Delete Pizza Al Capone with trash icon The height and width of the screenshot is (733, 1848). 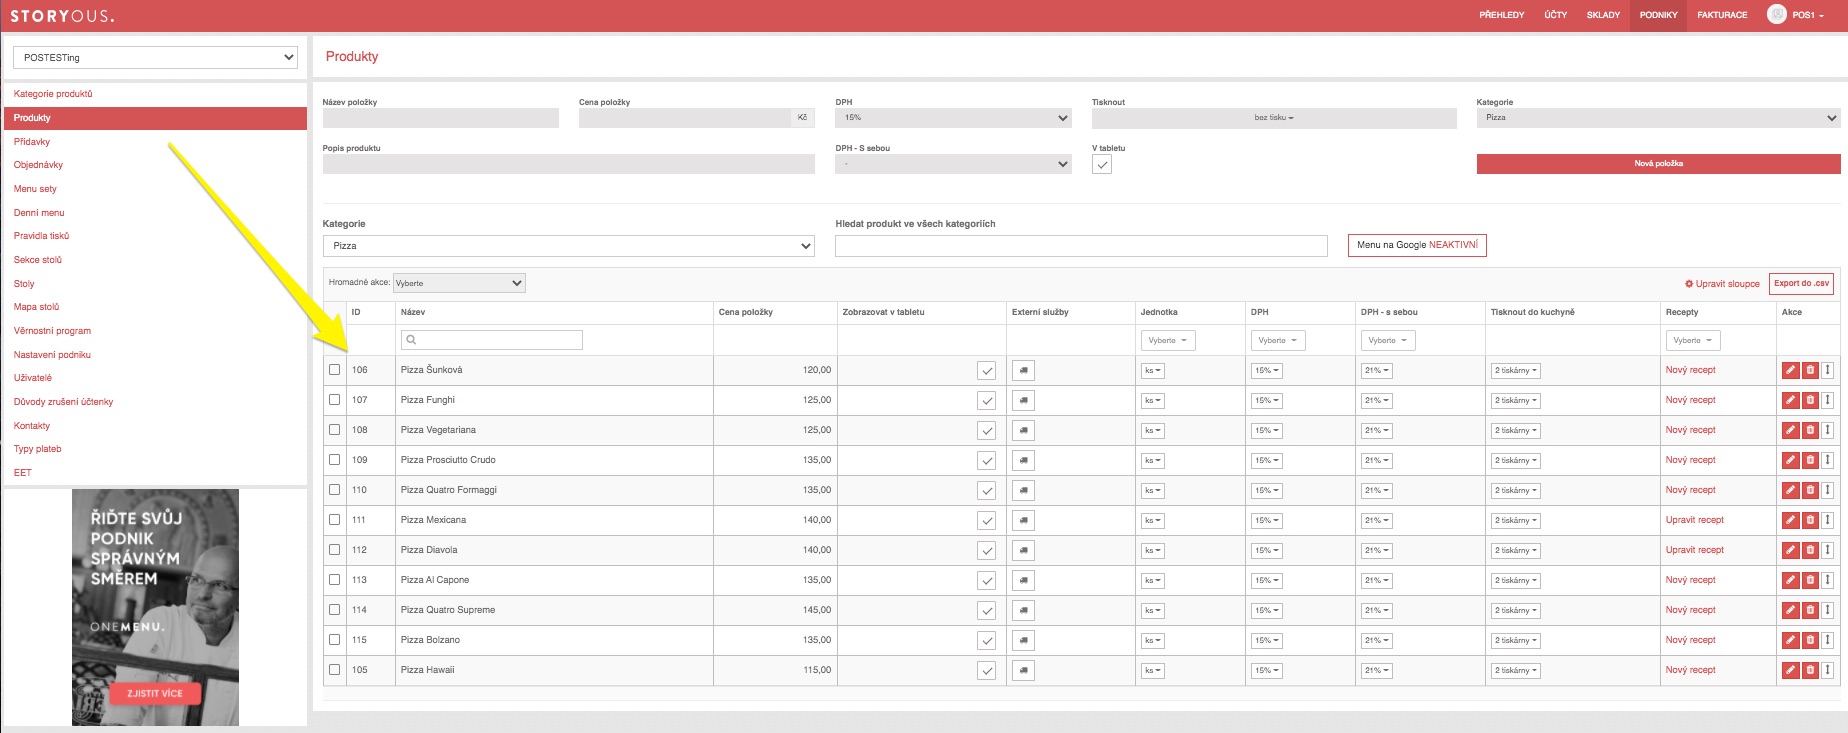[1810, 580]
